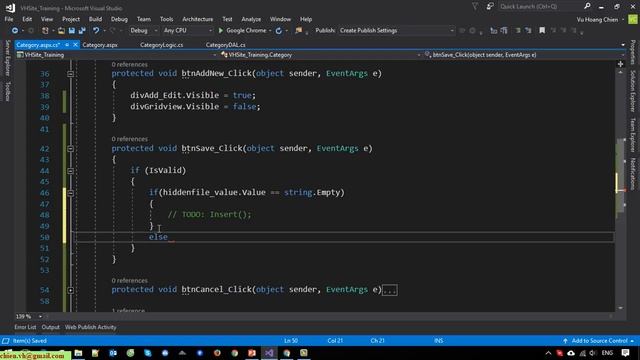Collapse the btnAddNew_Click method
The width and height of the screenshot is (640, 360).
tap(71, 74)
